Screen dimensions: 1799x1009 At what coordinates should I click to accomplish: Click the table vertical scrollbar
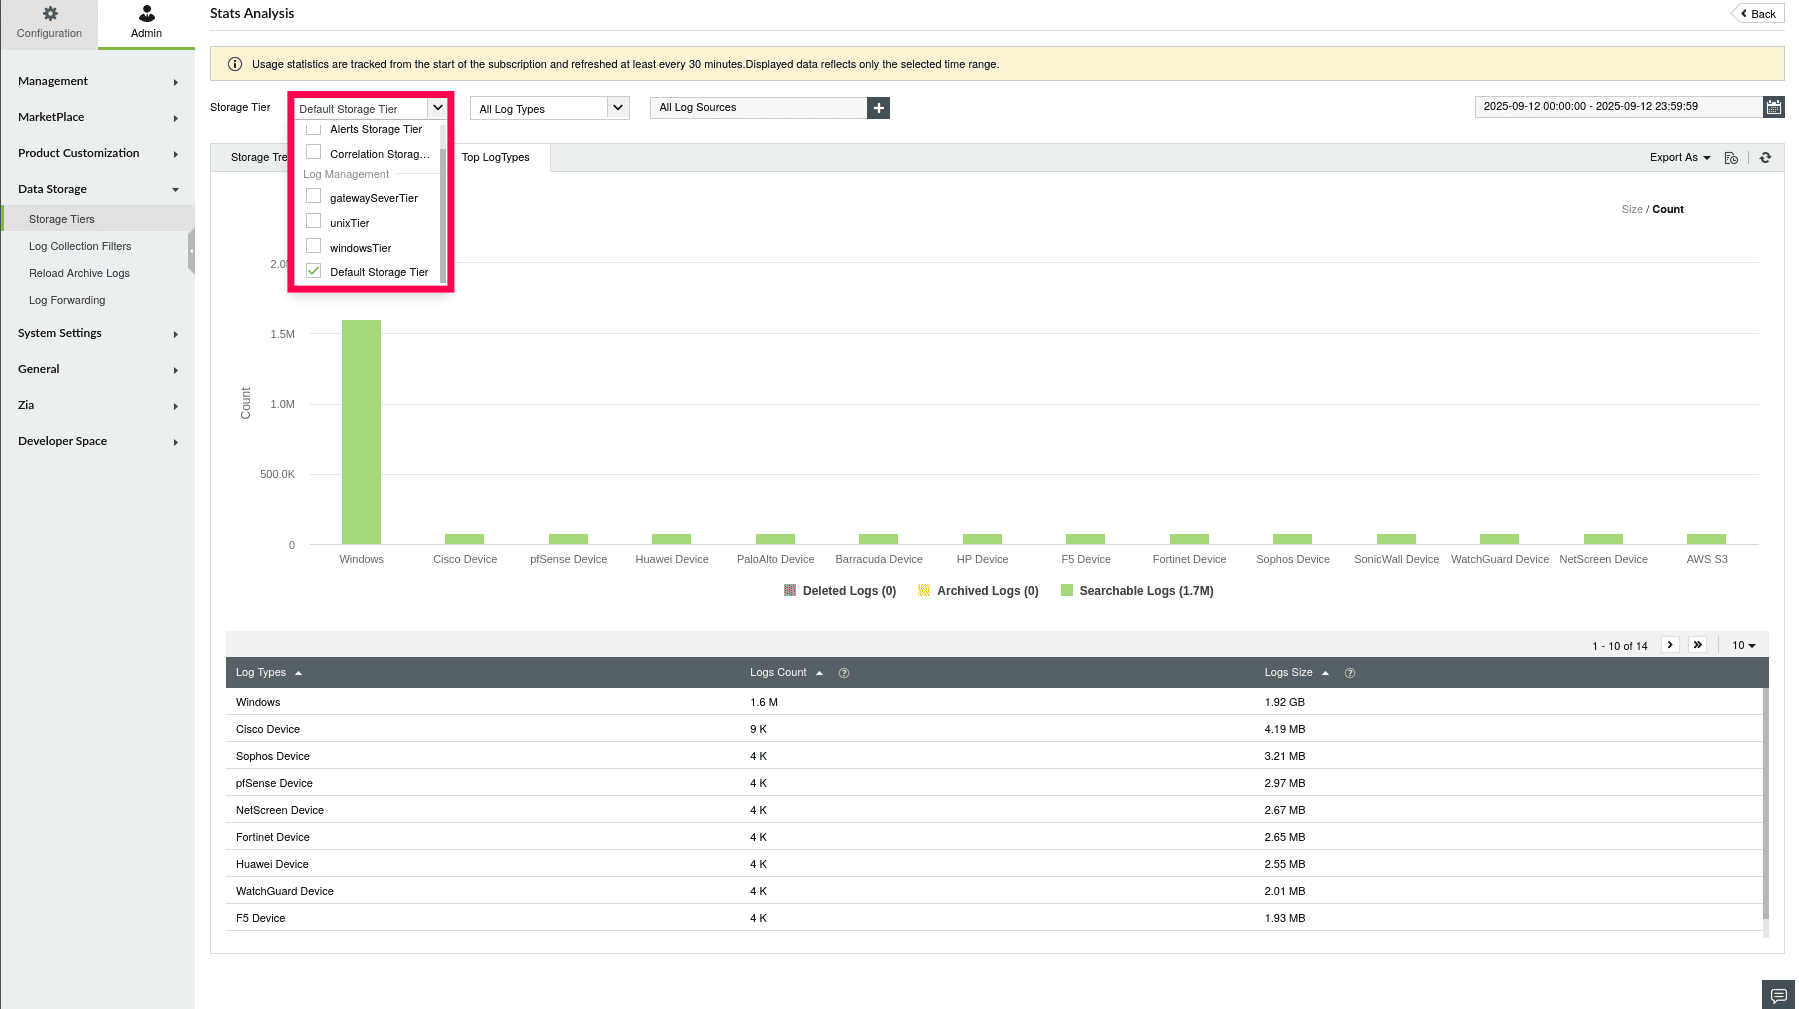click(1765, 803)
